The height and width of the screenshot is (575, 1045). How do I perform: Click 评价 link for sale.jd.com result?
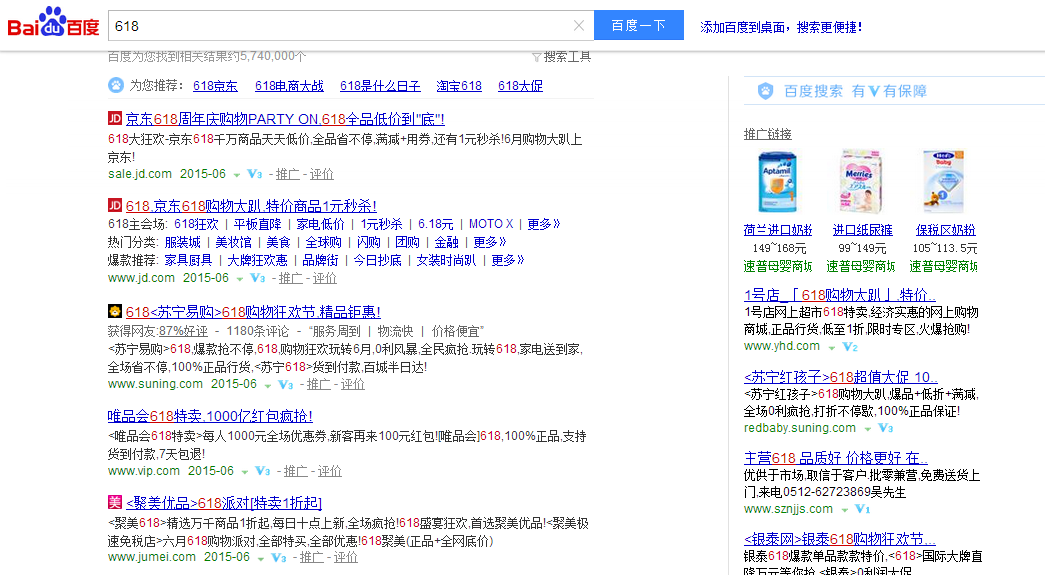[x=321, y=174]
